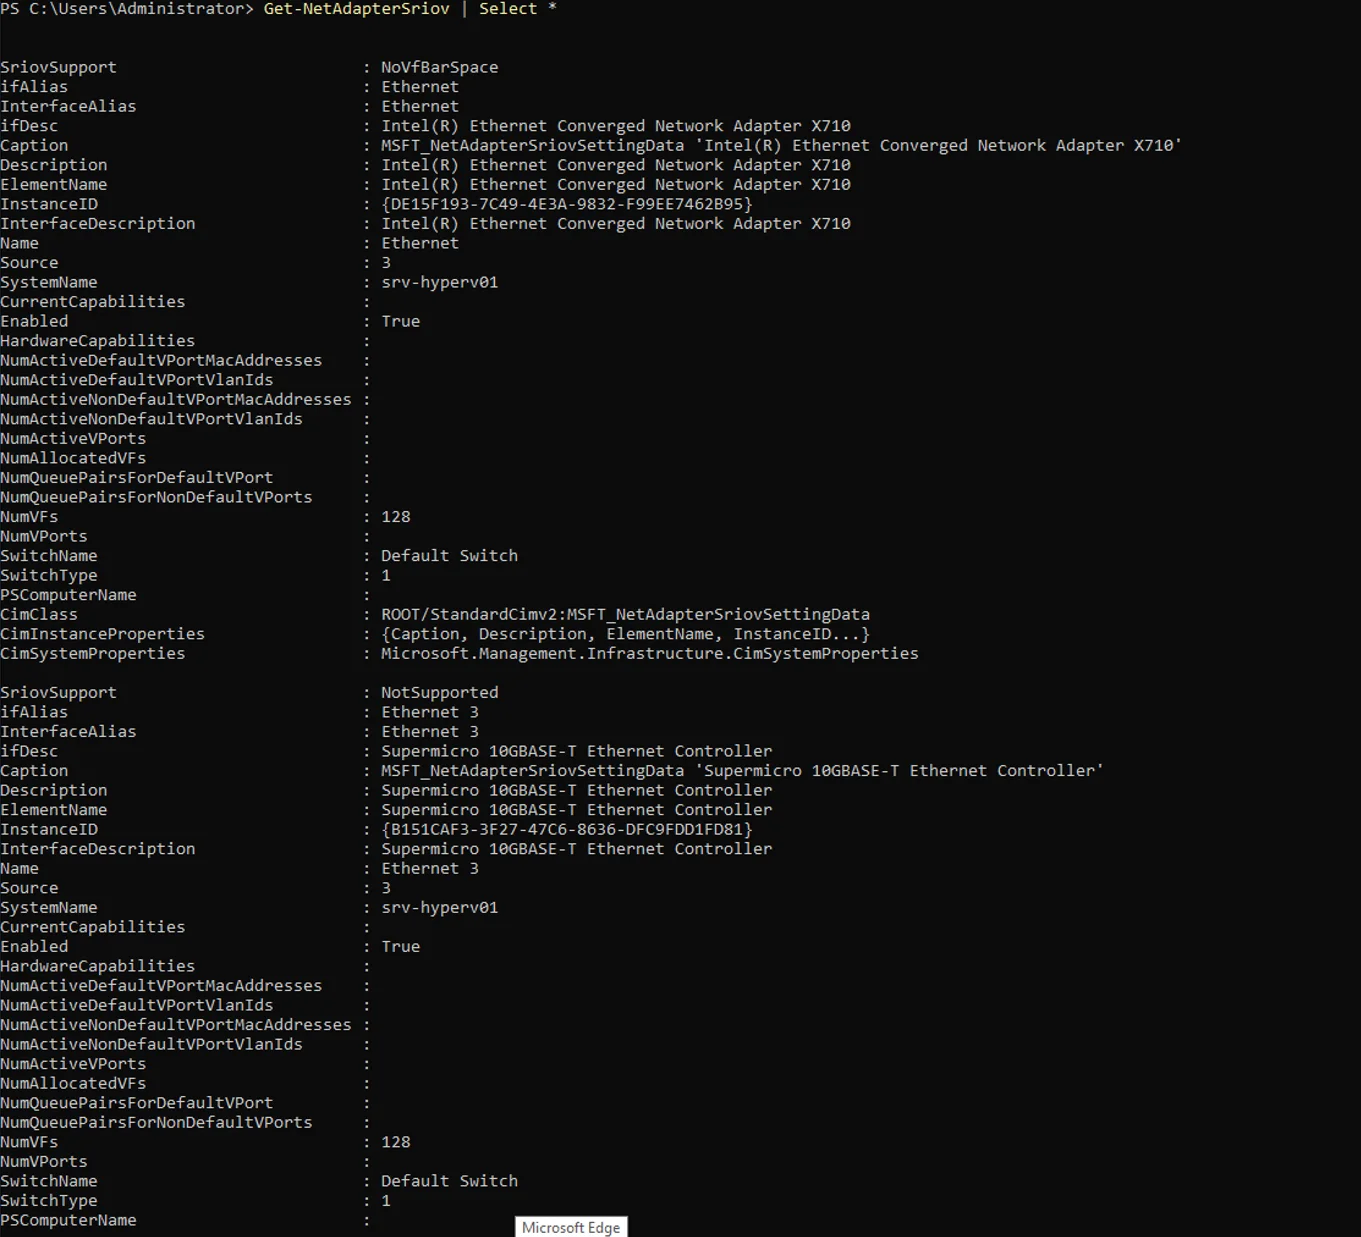The image size is (1361, 1237).
Task: Click the Supermicro value in the Description row
Action: 577,790
